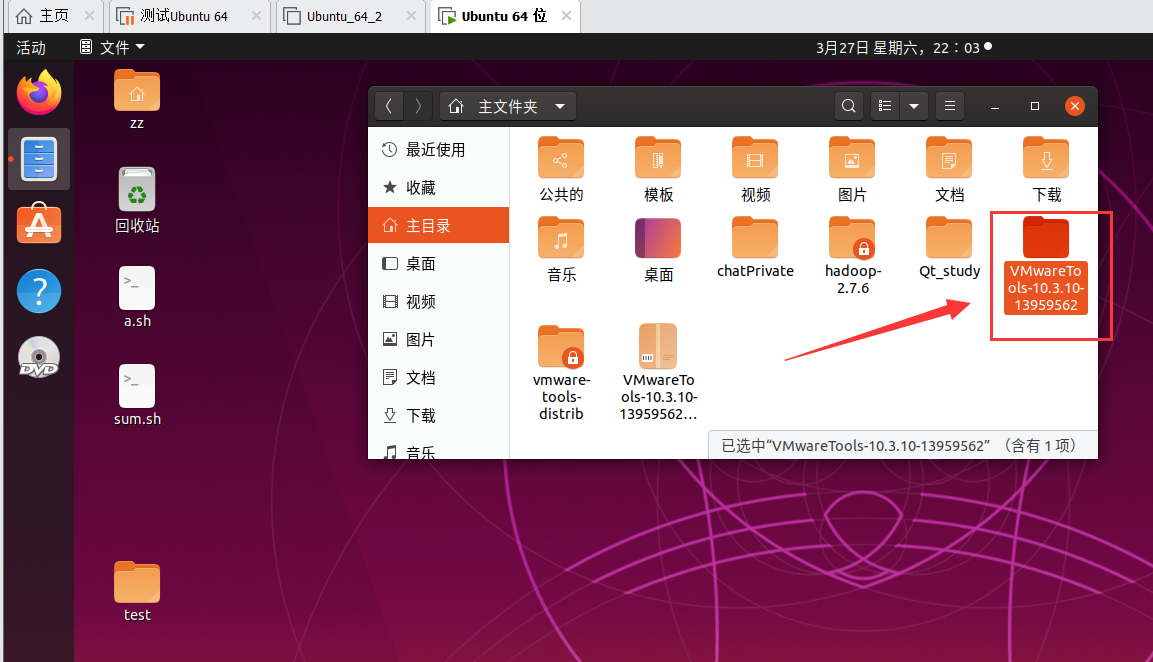Select the 公共的 folder

pos(561,170)
